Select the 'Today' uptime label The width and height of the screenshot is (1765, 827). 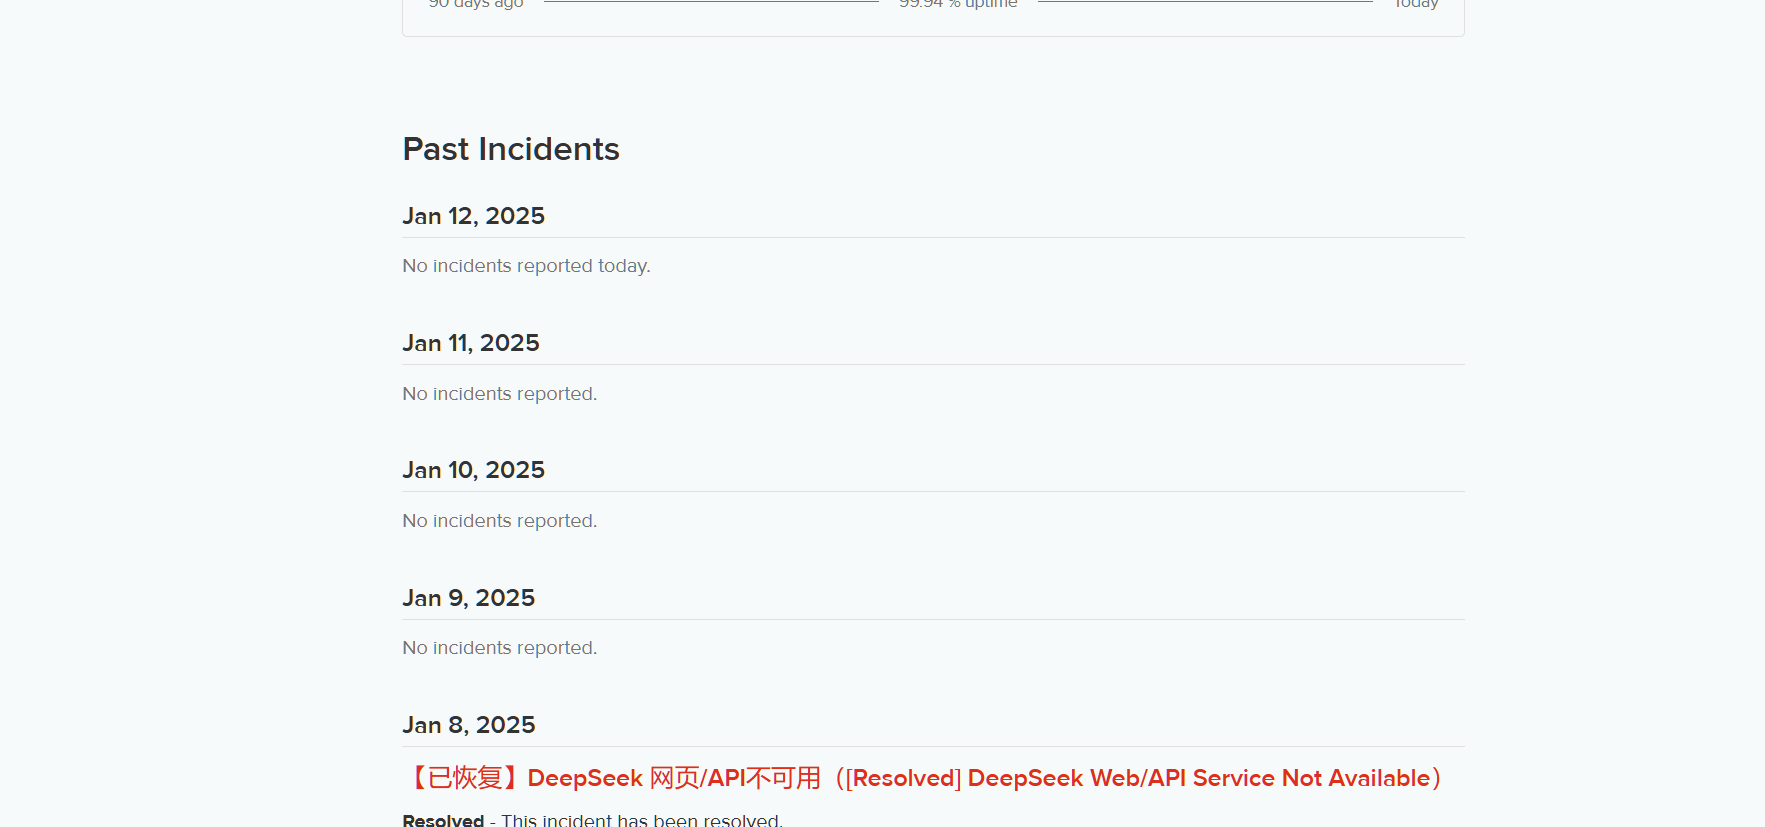[1416, 4]
